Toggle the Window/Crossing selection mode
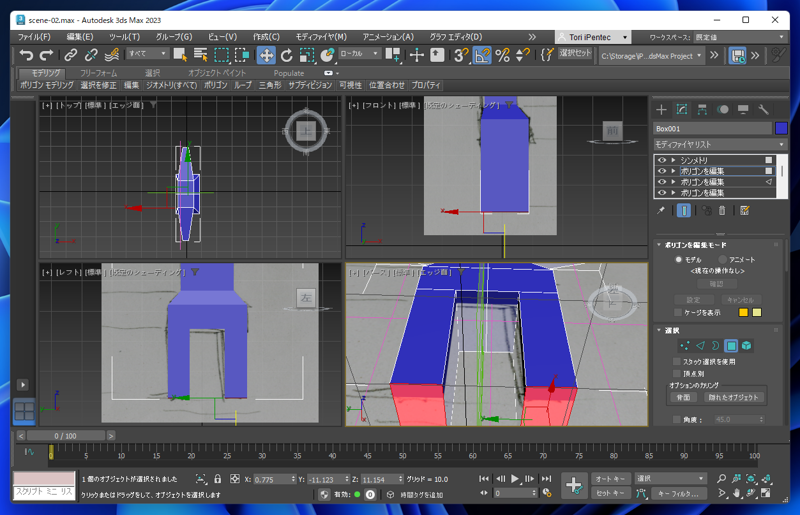The width and height of the screenshot is (800, 515). pos(242,55)
